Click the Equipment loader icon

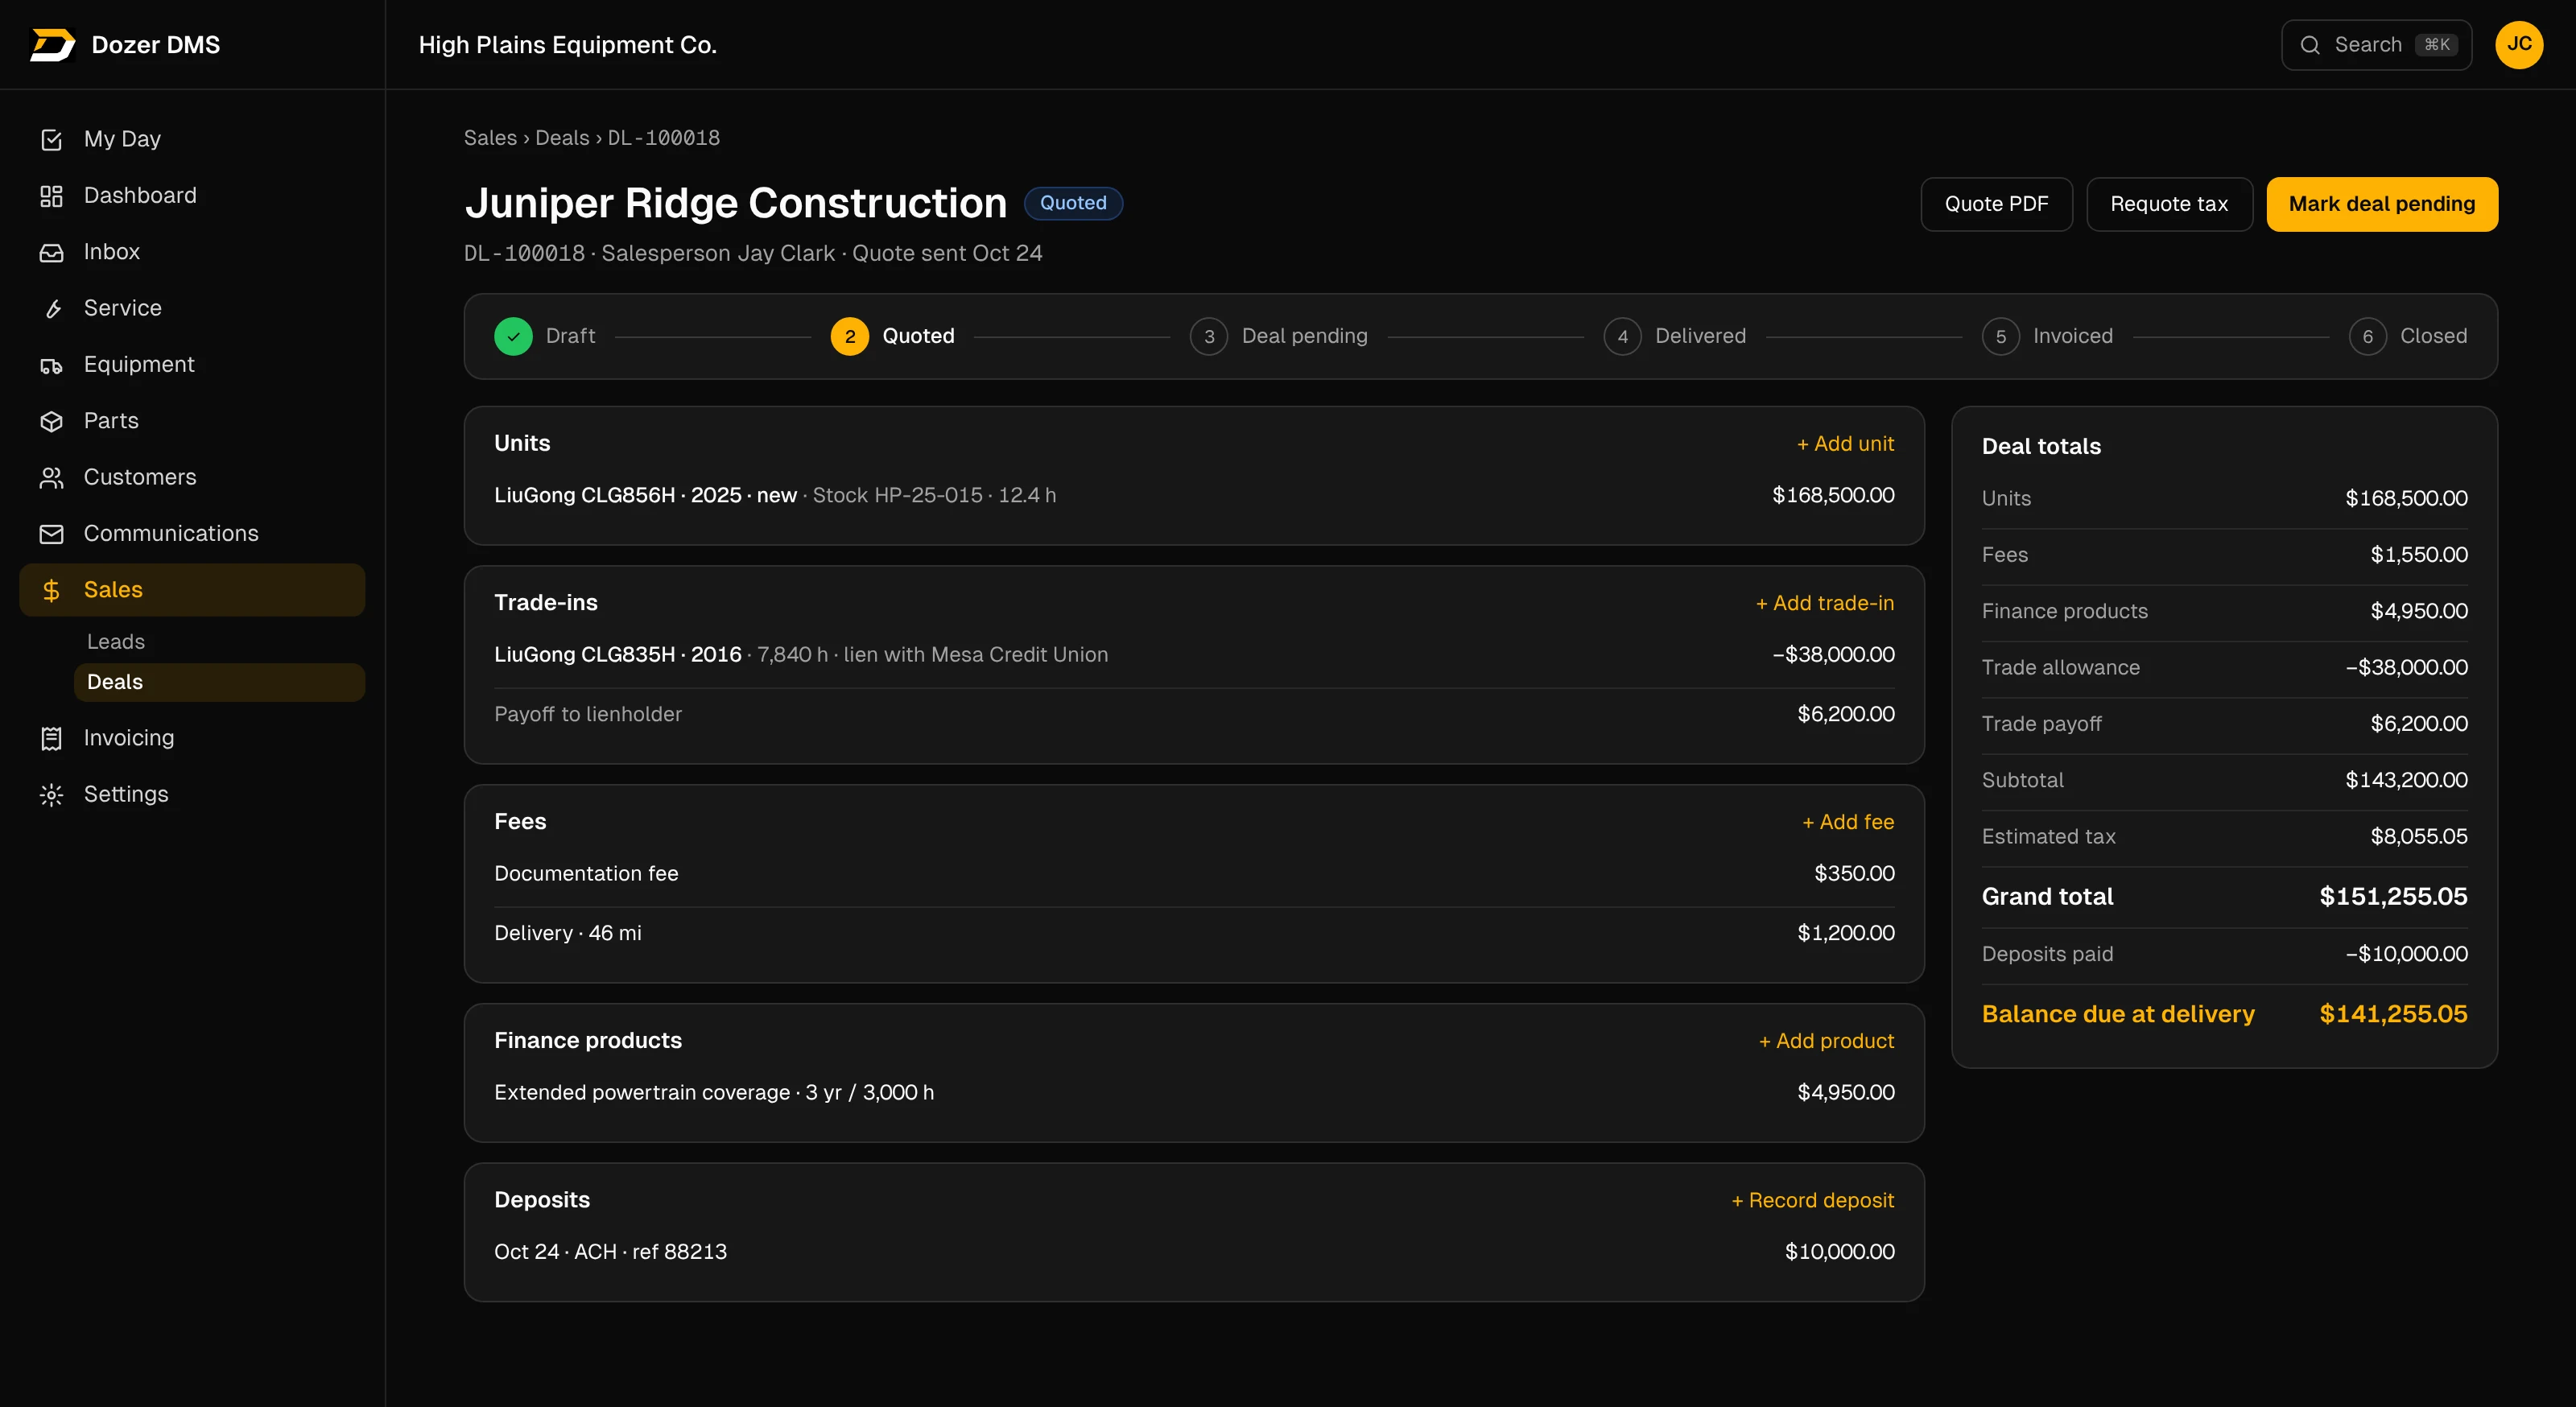click(x=51, y=365)
